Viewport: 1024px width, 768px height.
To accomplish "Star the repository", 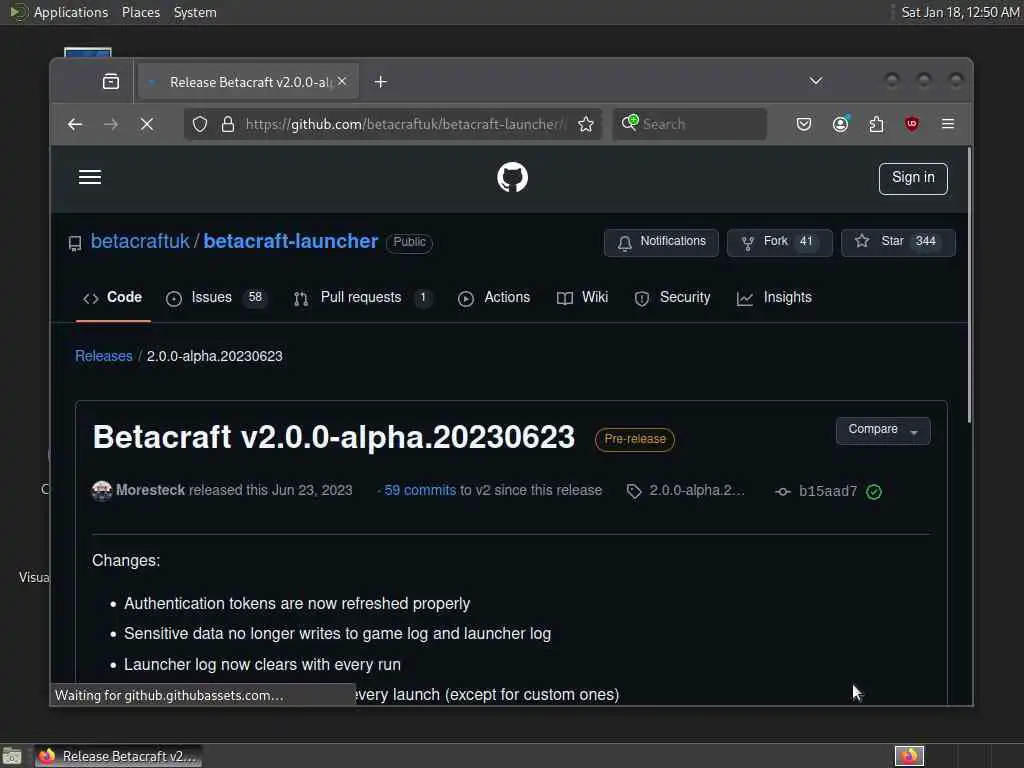I will pyautogui.click(x=898, y=242).
